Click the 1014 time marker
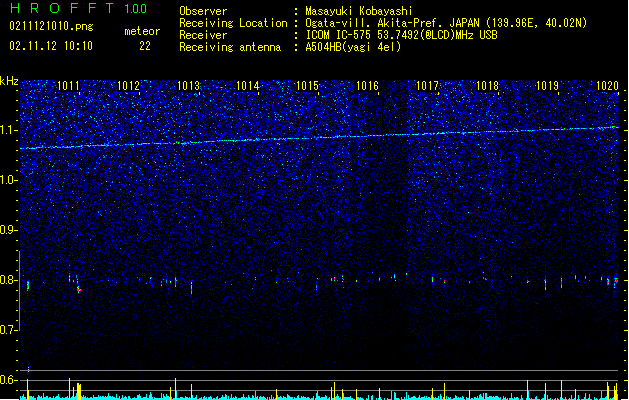This screenshot has width=629, height=400. 248,86
